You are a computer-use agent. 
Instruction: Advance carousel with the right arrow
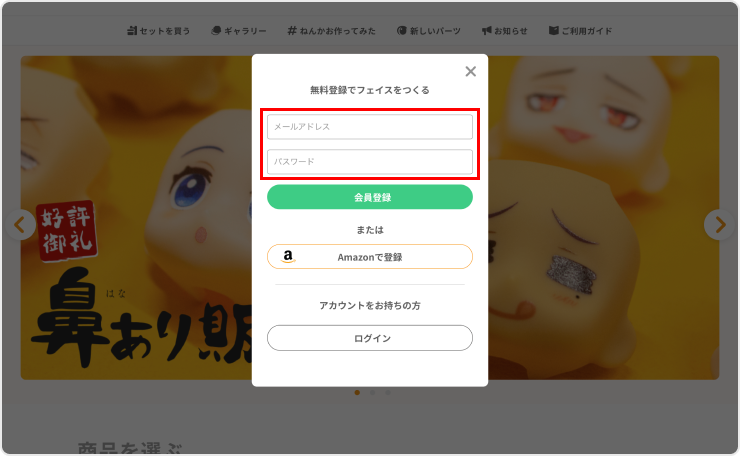click(x=718, y=224)
